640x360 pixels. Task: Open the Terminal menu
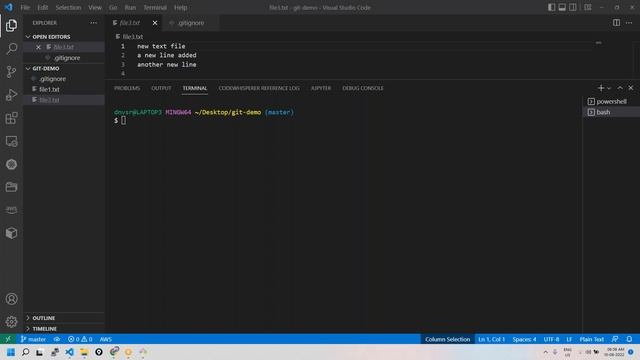[155, 7]
